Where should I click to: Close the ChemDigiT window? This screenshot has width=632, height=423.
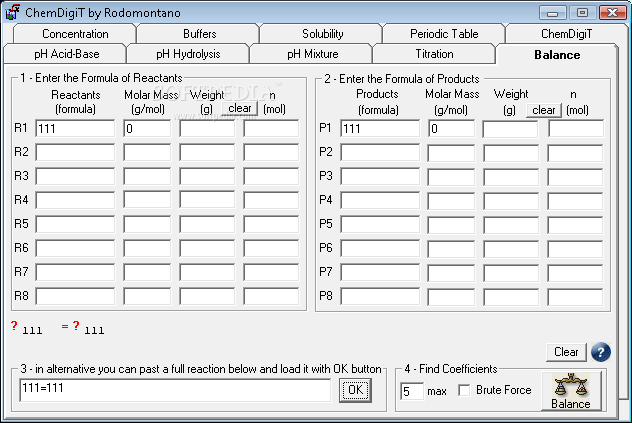612,13
